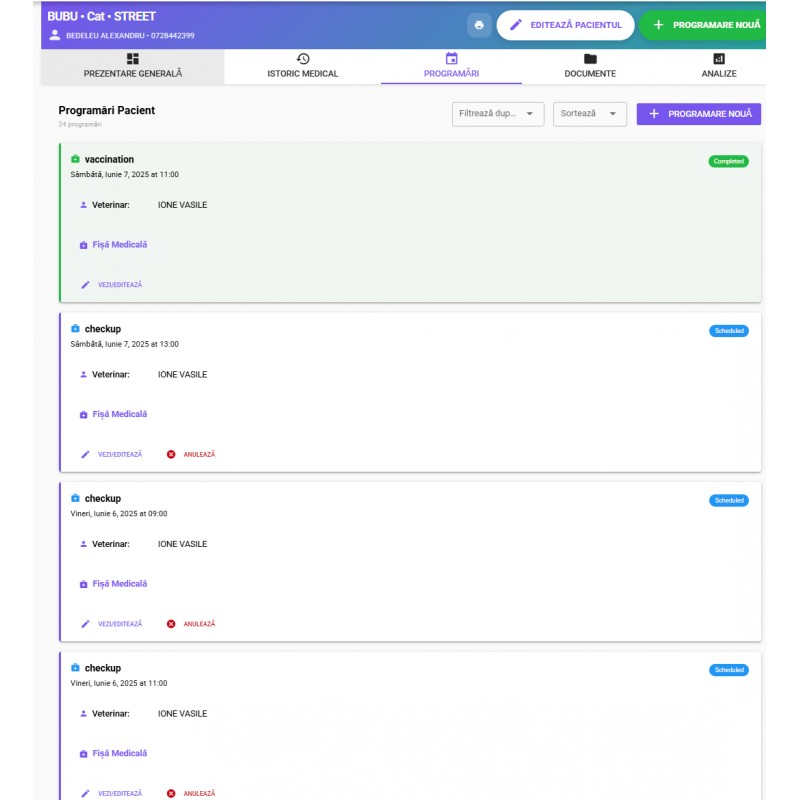
Task: Open the Analize tab
Action: click(718, 66)
